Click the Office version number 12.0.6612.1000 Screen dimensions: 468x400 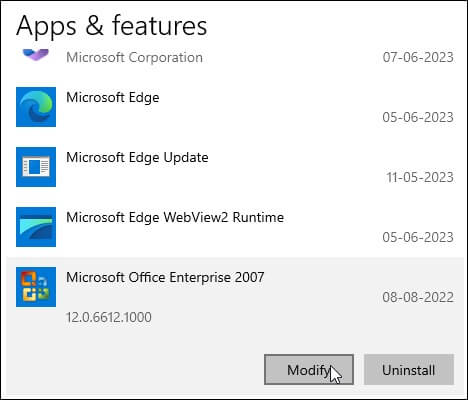(x=109, y=317)
